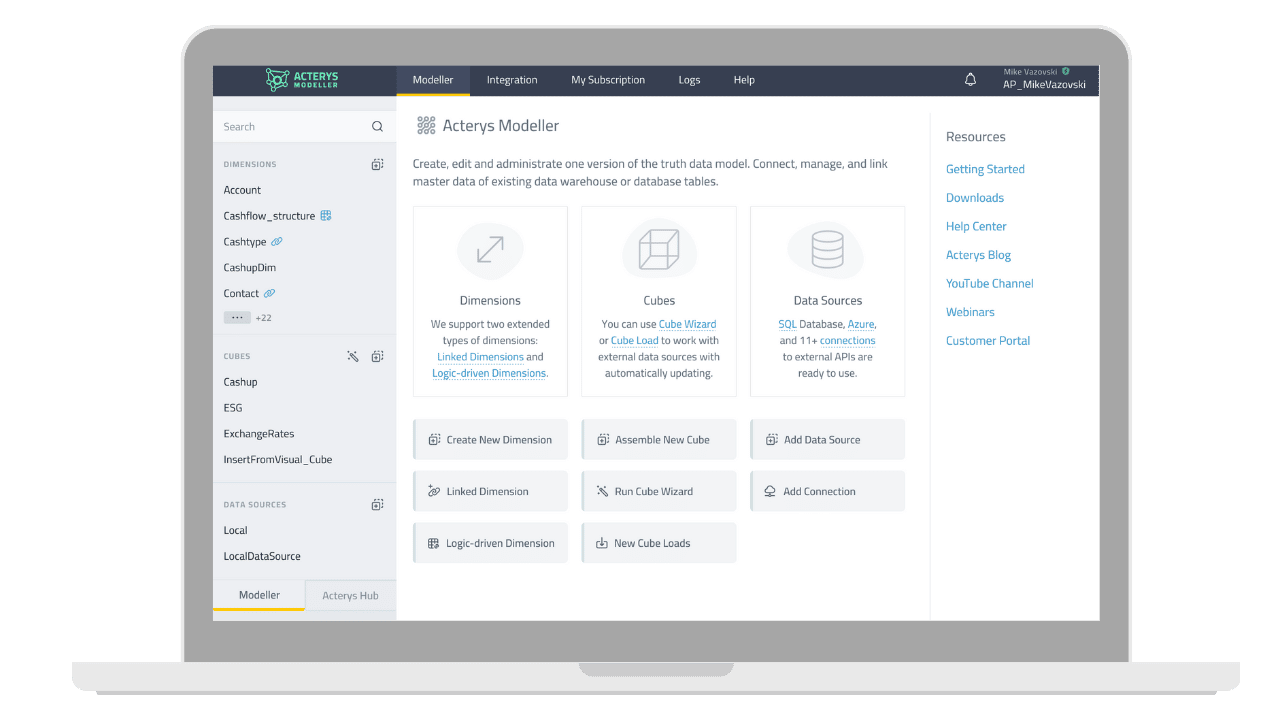The height and width of the screenshot is (720, 1280).
Task: Click add icon beside Cubes header
Action: (377, 356)
